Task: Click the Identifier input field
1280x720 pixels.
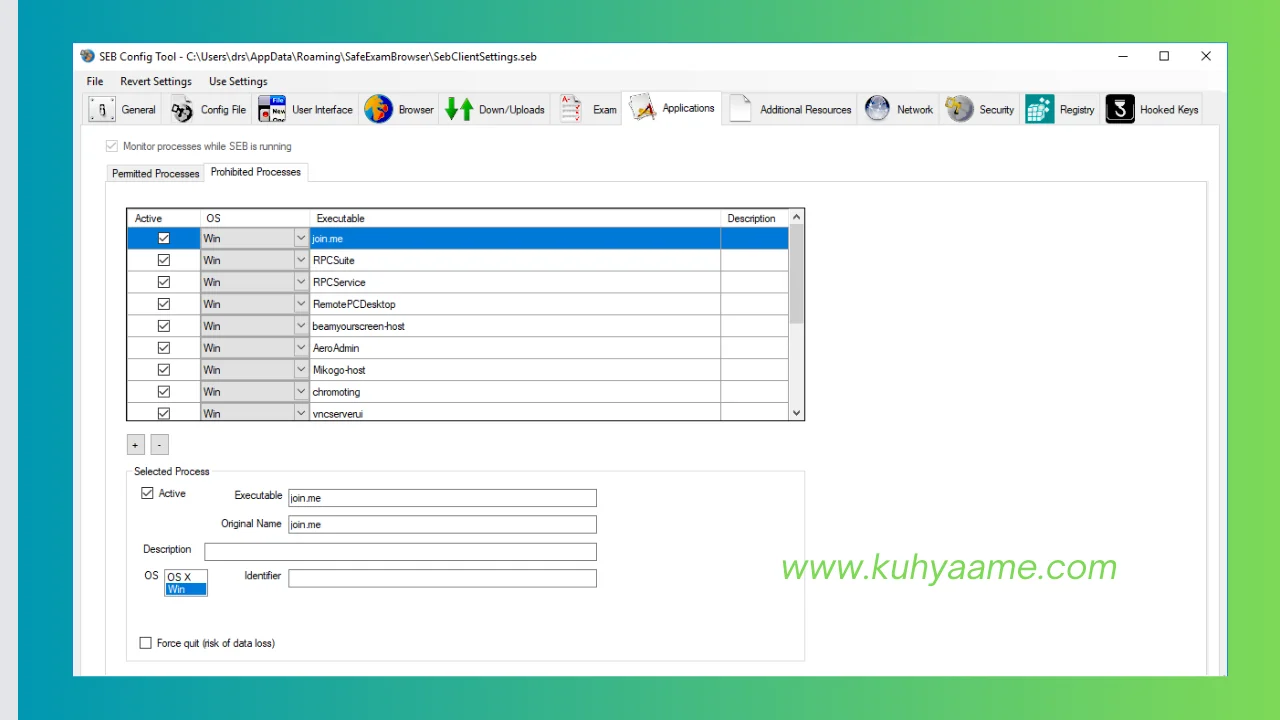Action: 442,578
